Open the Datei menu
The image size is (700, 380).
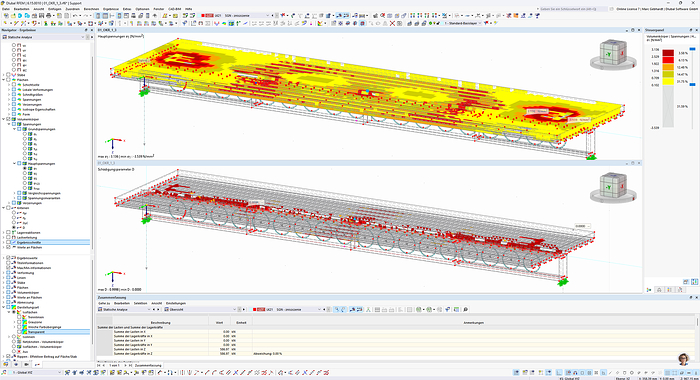point(5,9)
